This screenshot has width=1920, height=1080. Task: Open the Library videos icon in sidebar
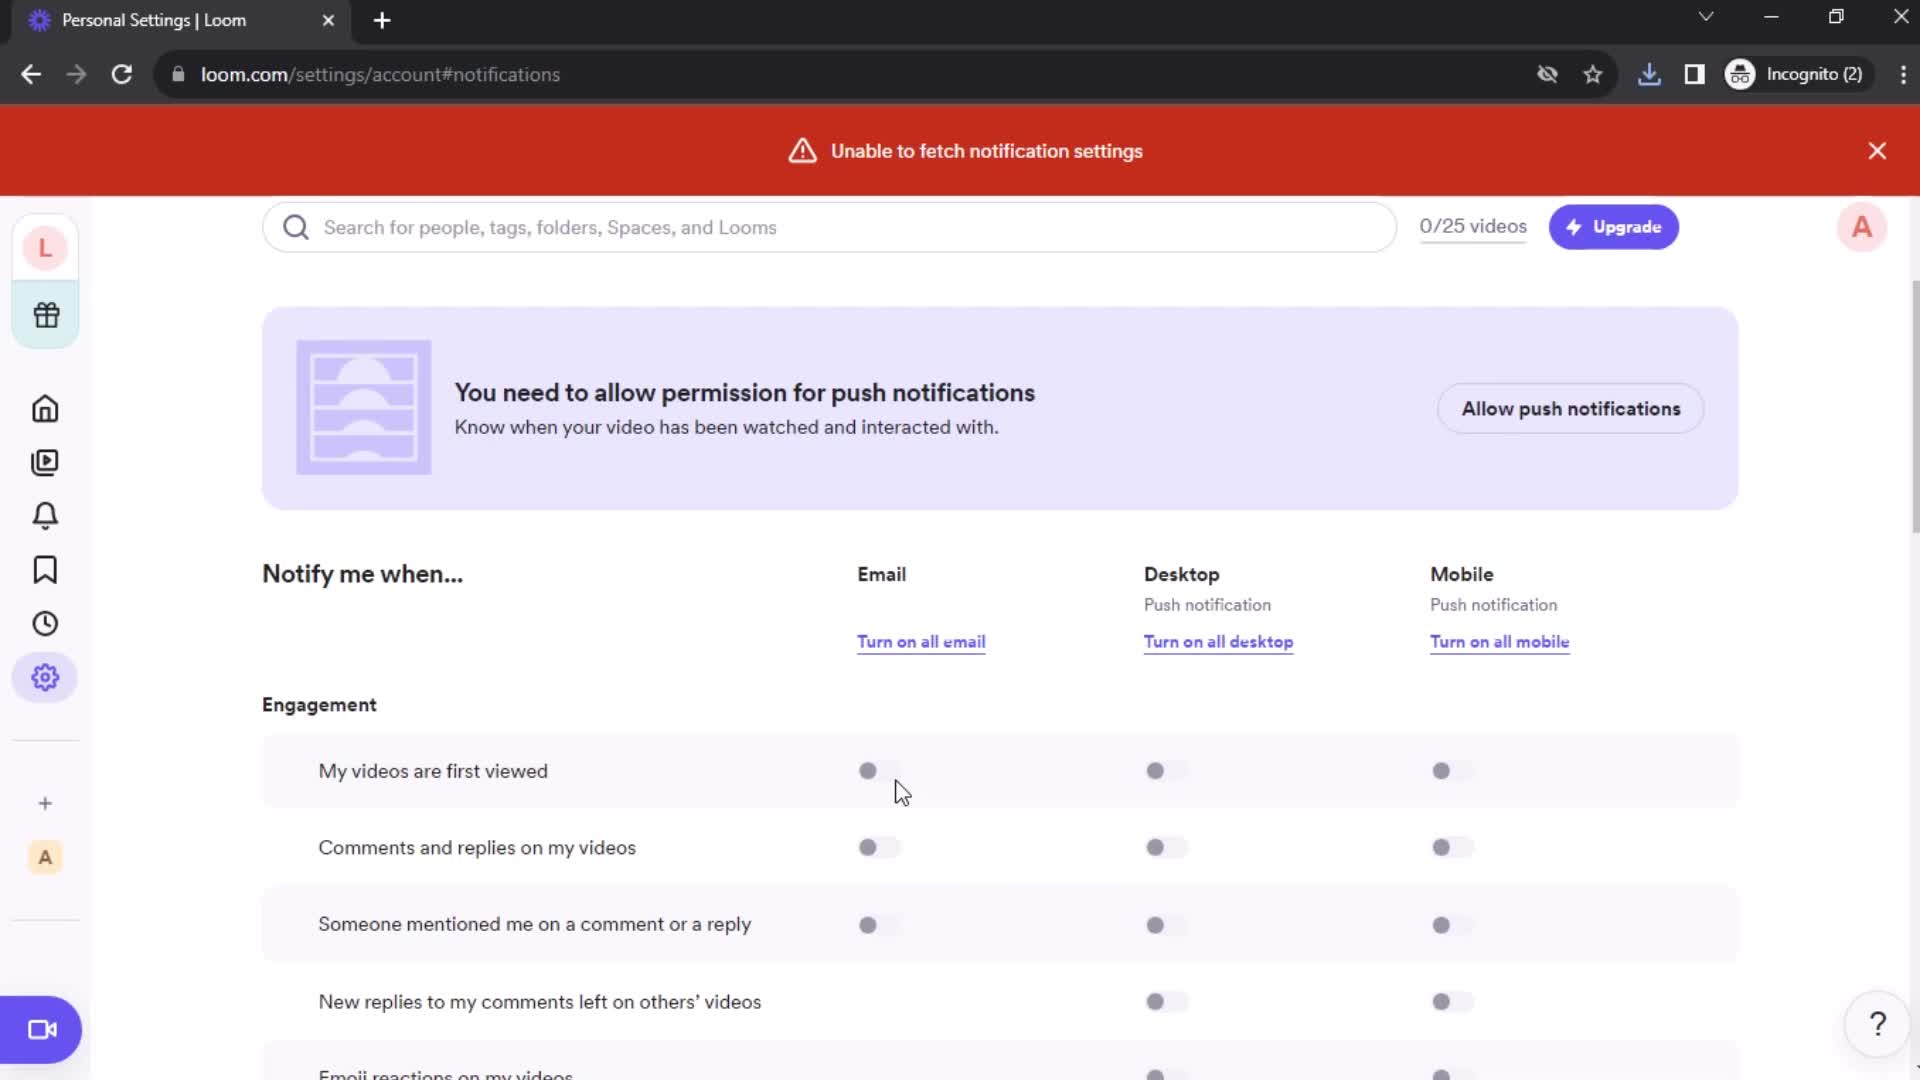coord(45,462)
